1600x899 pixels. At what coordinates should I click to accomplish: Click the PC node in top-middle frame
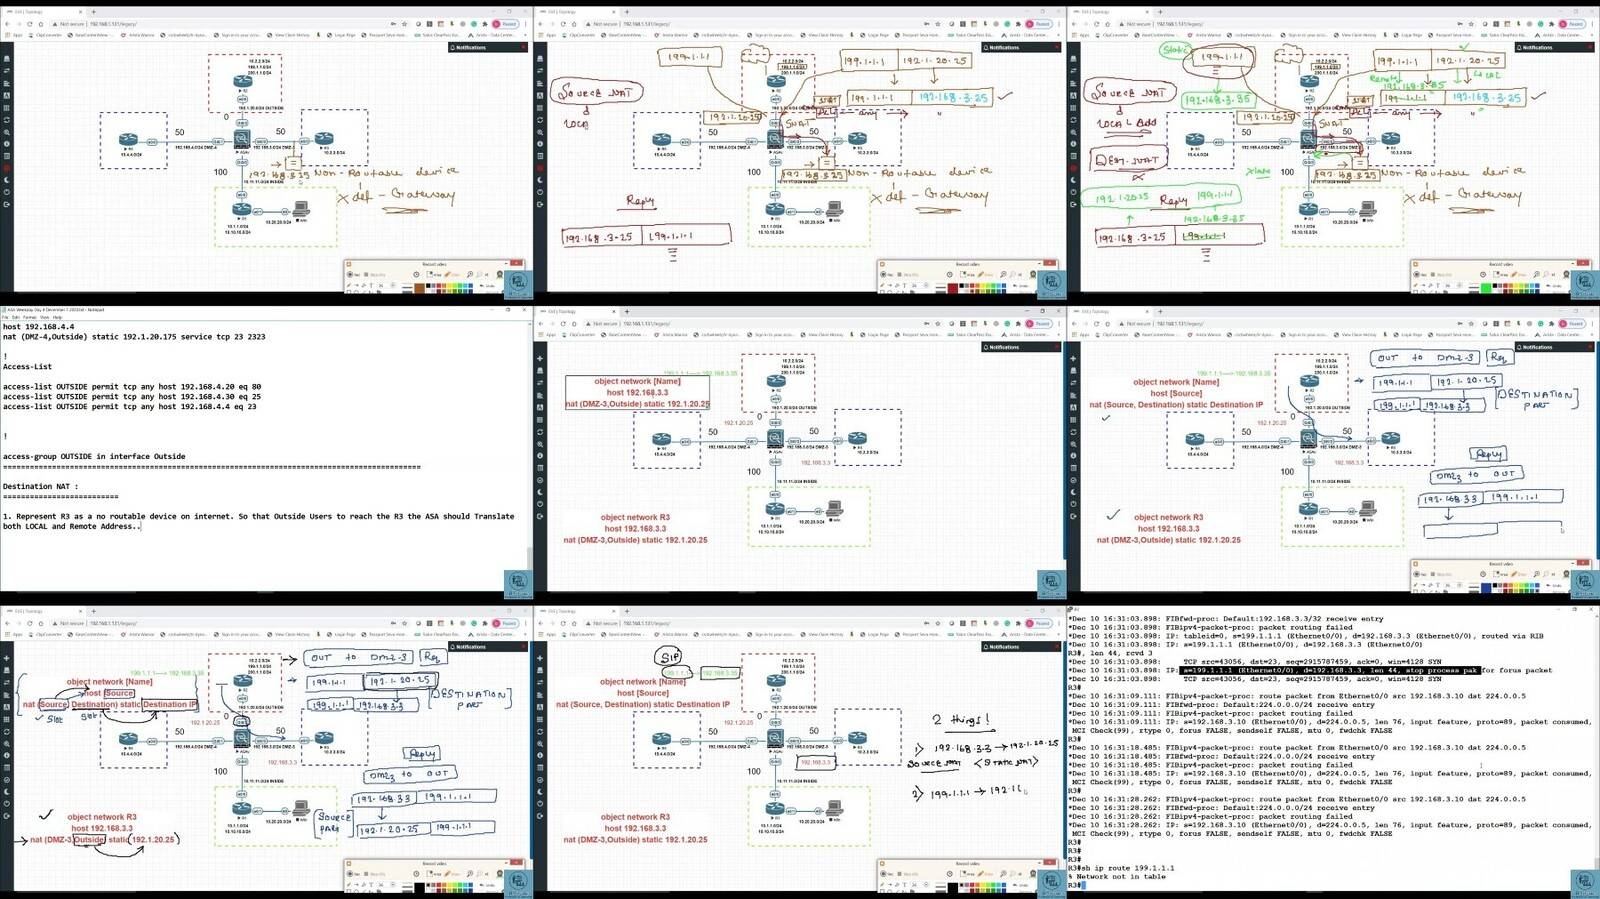[x=834, y=209]
